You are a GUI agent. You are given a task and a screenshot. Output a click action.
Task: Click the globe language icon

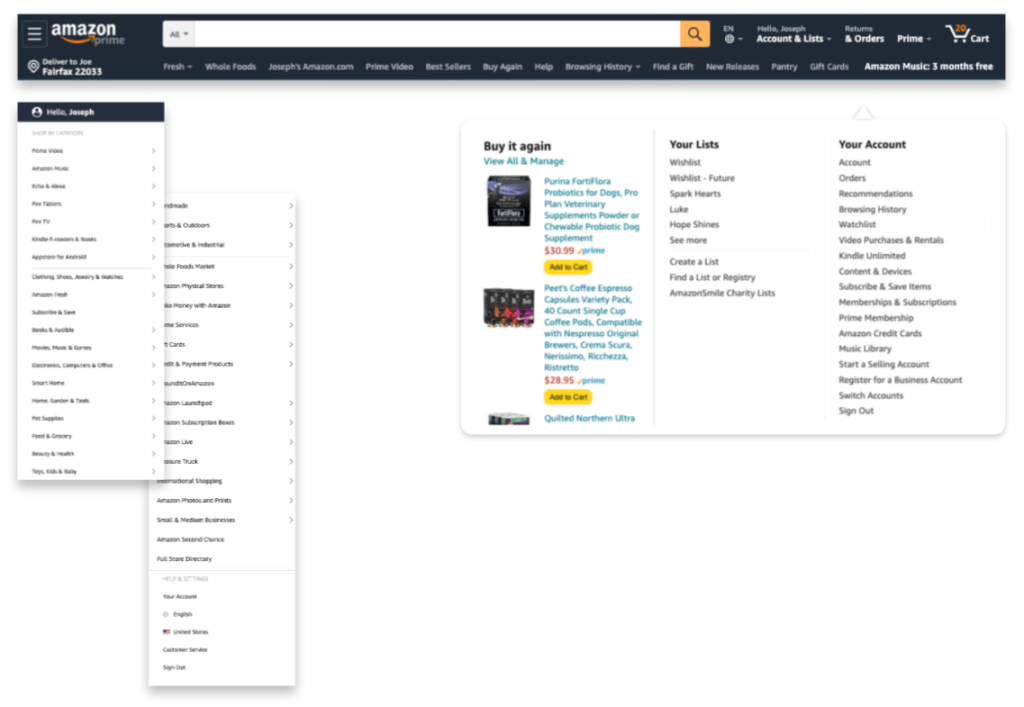(729, 40)
